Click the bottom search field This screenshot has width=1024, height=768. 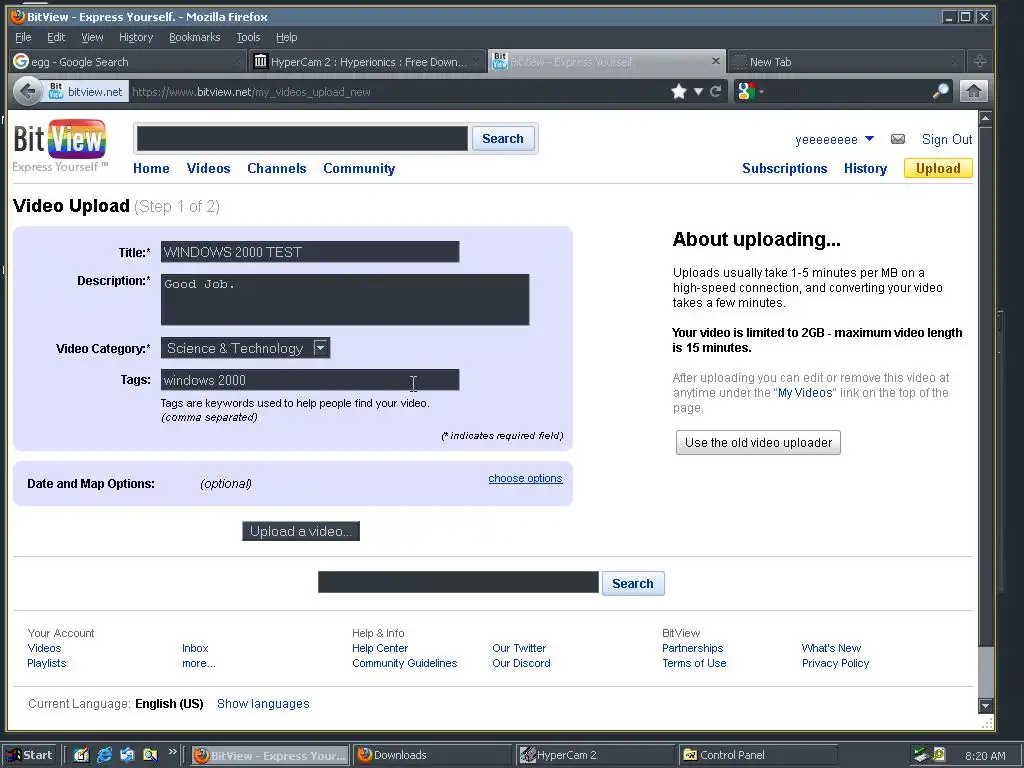(458, 582)
